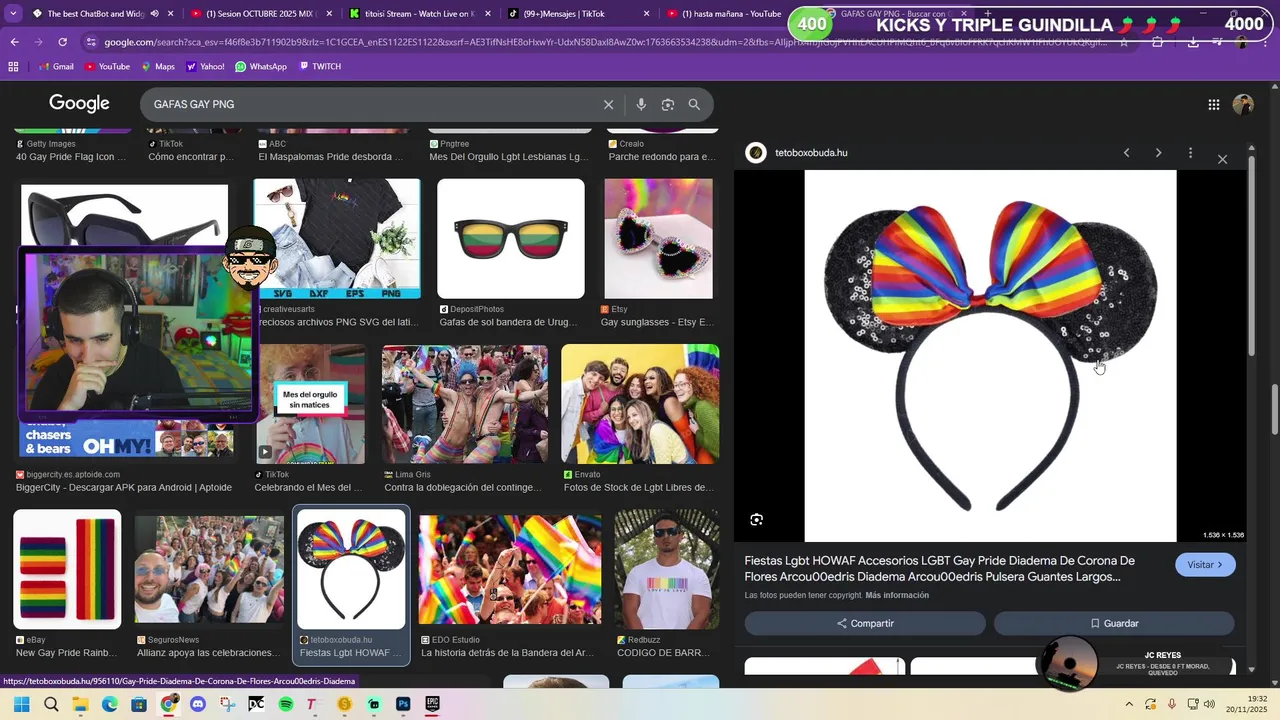Click the magnifier search button in the search box
1280x720 pixels.
[x=694, y=104]
